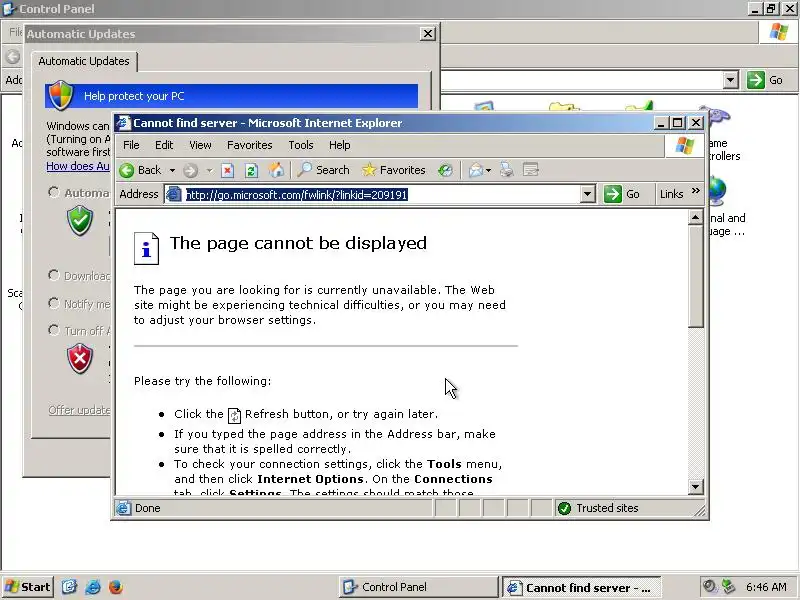
Task: Switch to Control Panel taskbar button
Action: (x=418, y=587)
